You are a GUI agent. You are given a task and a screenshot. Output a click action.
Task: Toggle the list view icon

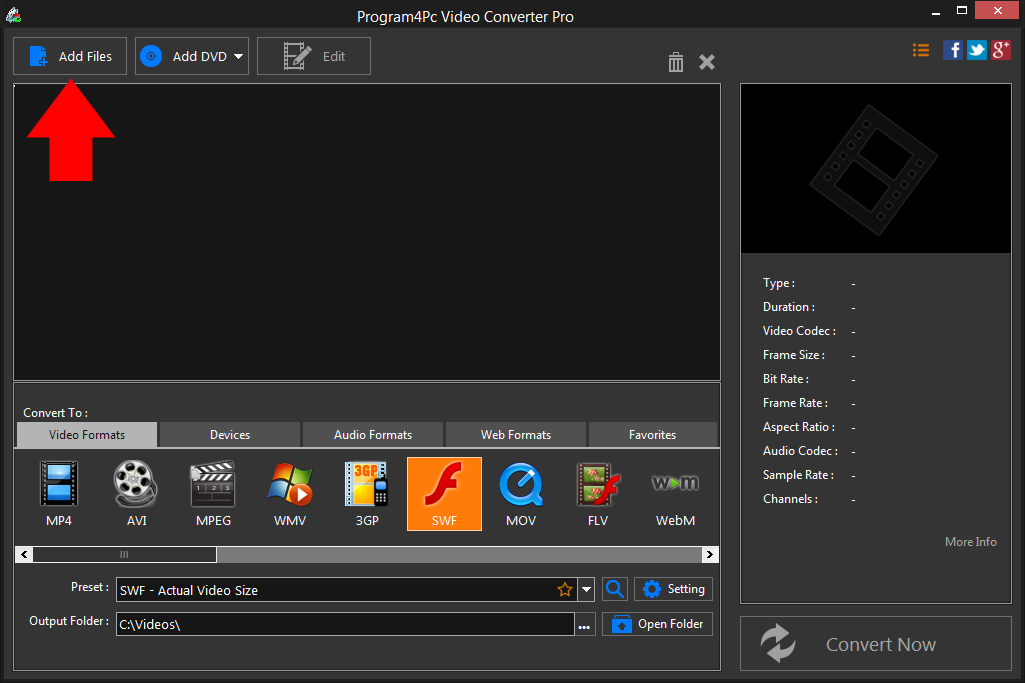(x=920, y=49)
